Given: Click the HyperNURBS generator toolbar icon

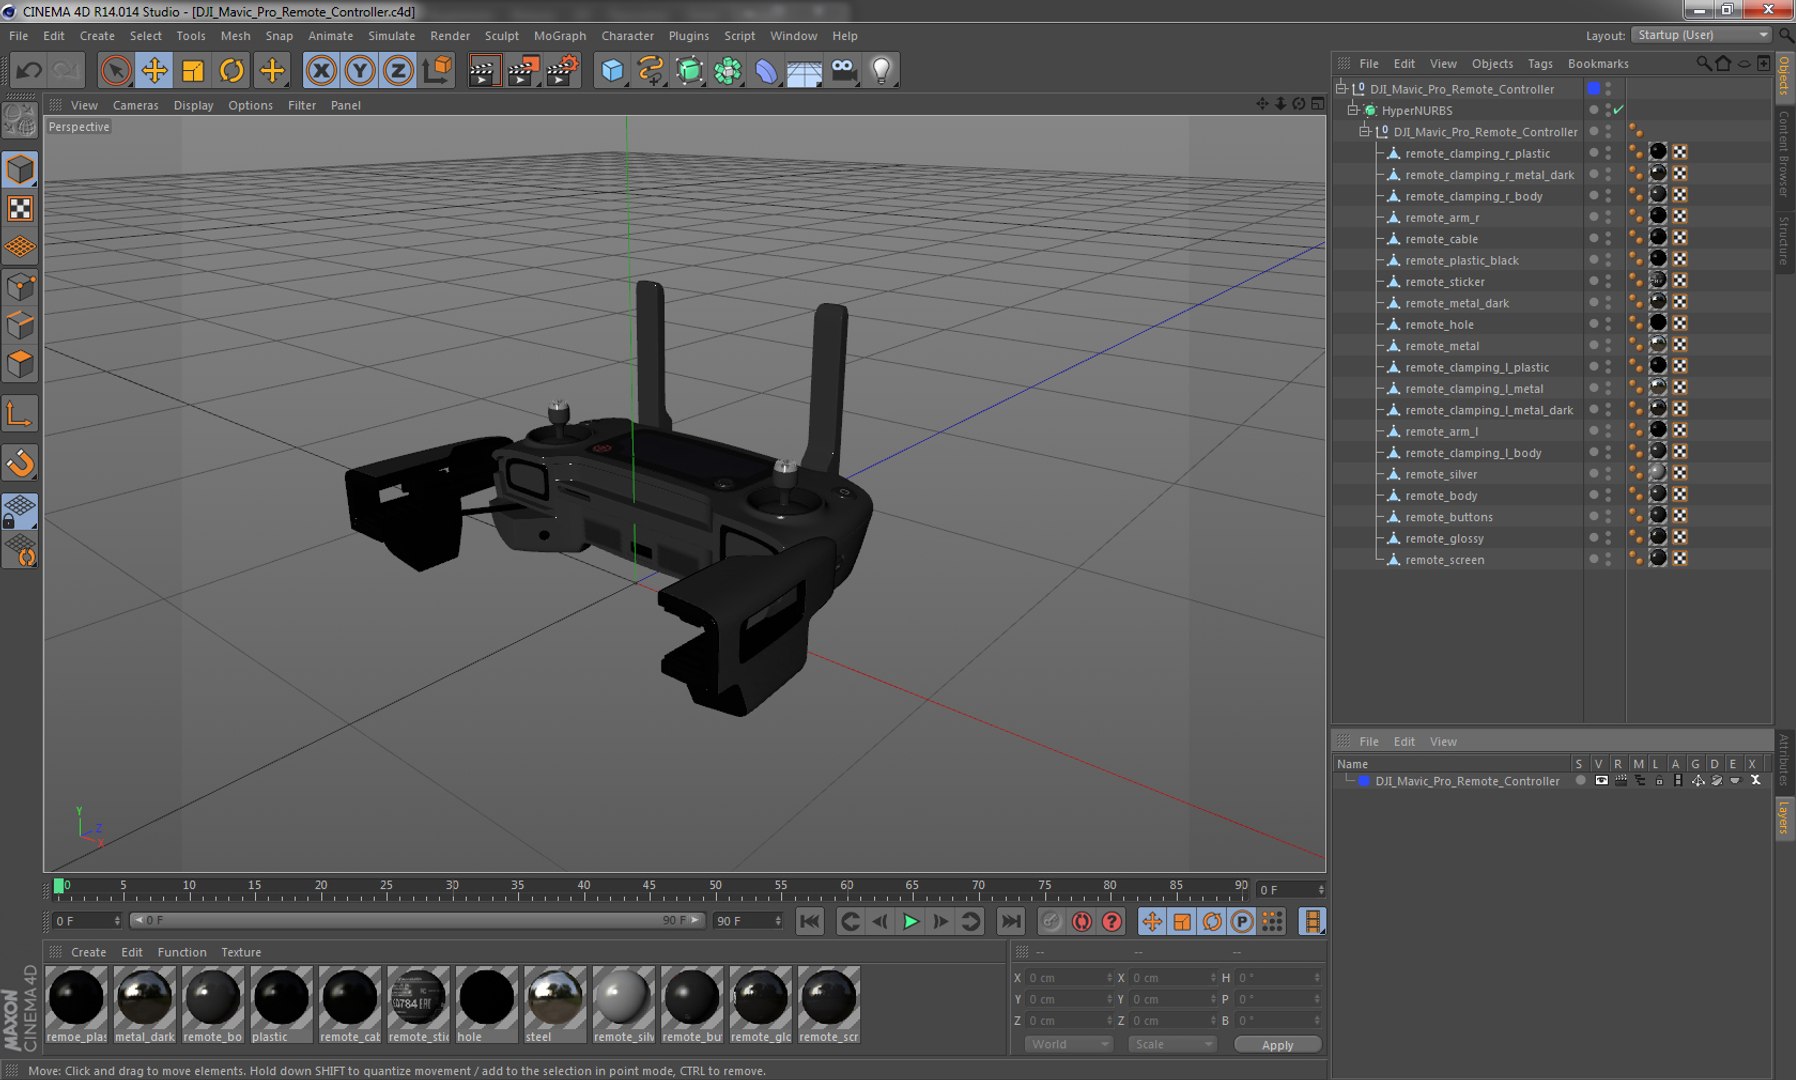Looking at the screenshot, I should coord(690,70).
